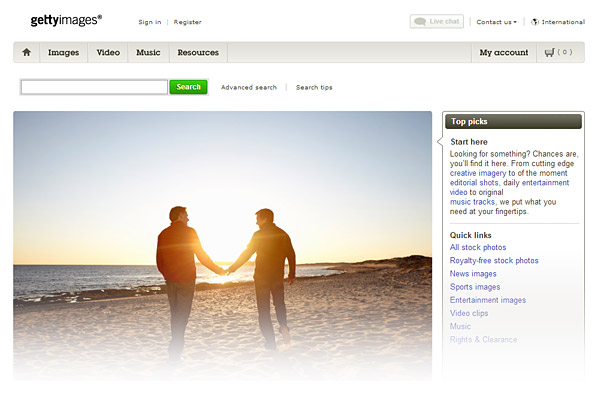600x400 pixels.
Task: Open the Resources menu
Action: pos(198,52)
